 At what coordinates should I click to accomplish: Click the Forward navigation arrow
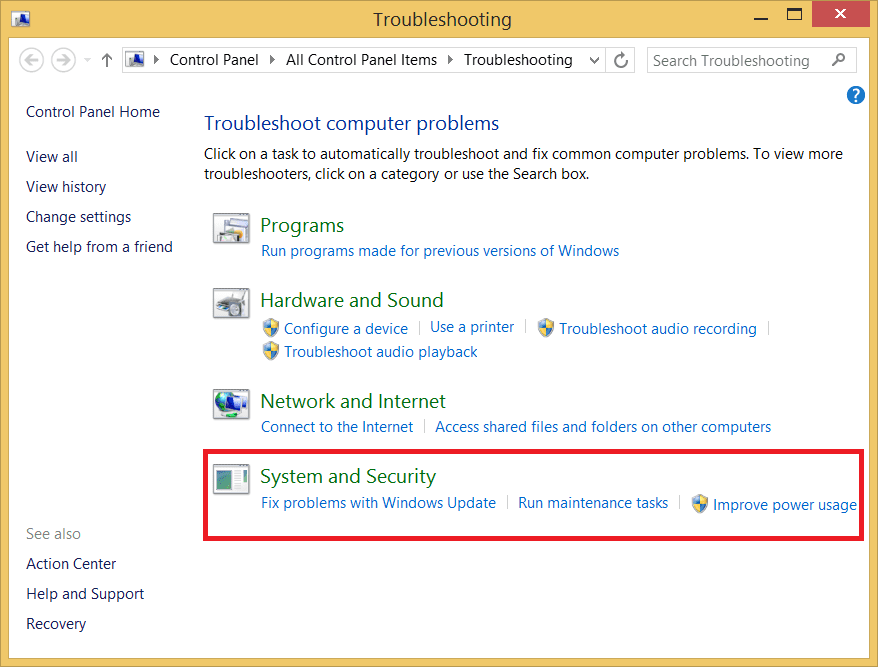tap(63, 60)
